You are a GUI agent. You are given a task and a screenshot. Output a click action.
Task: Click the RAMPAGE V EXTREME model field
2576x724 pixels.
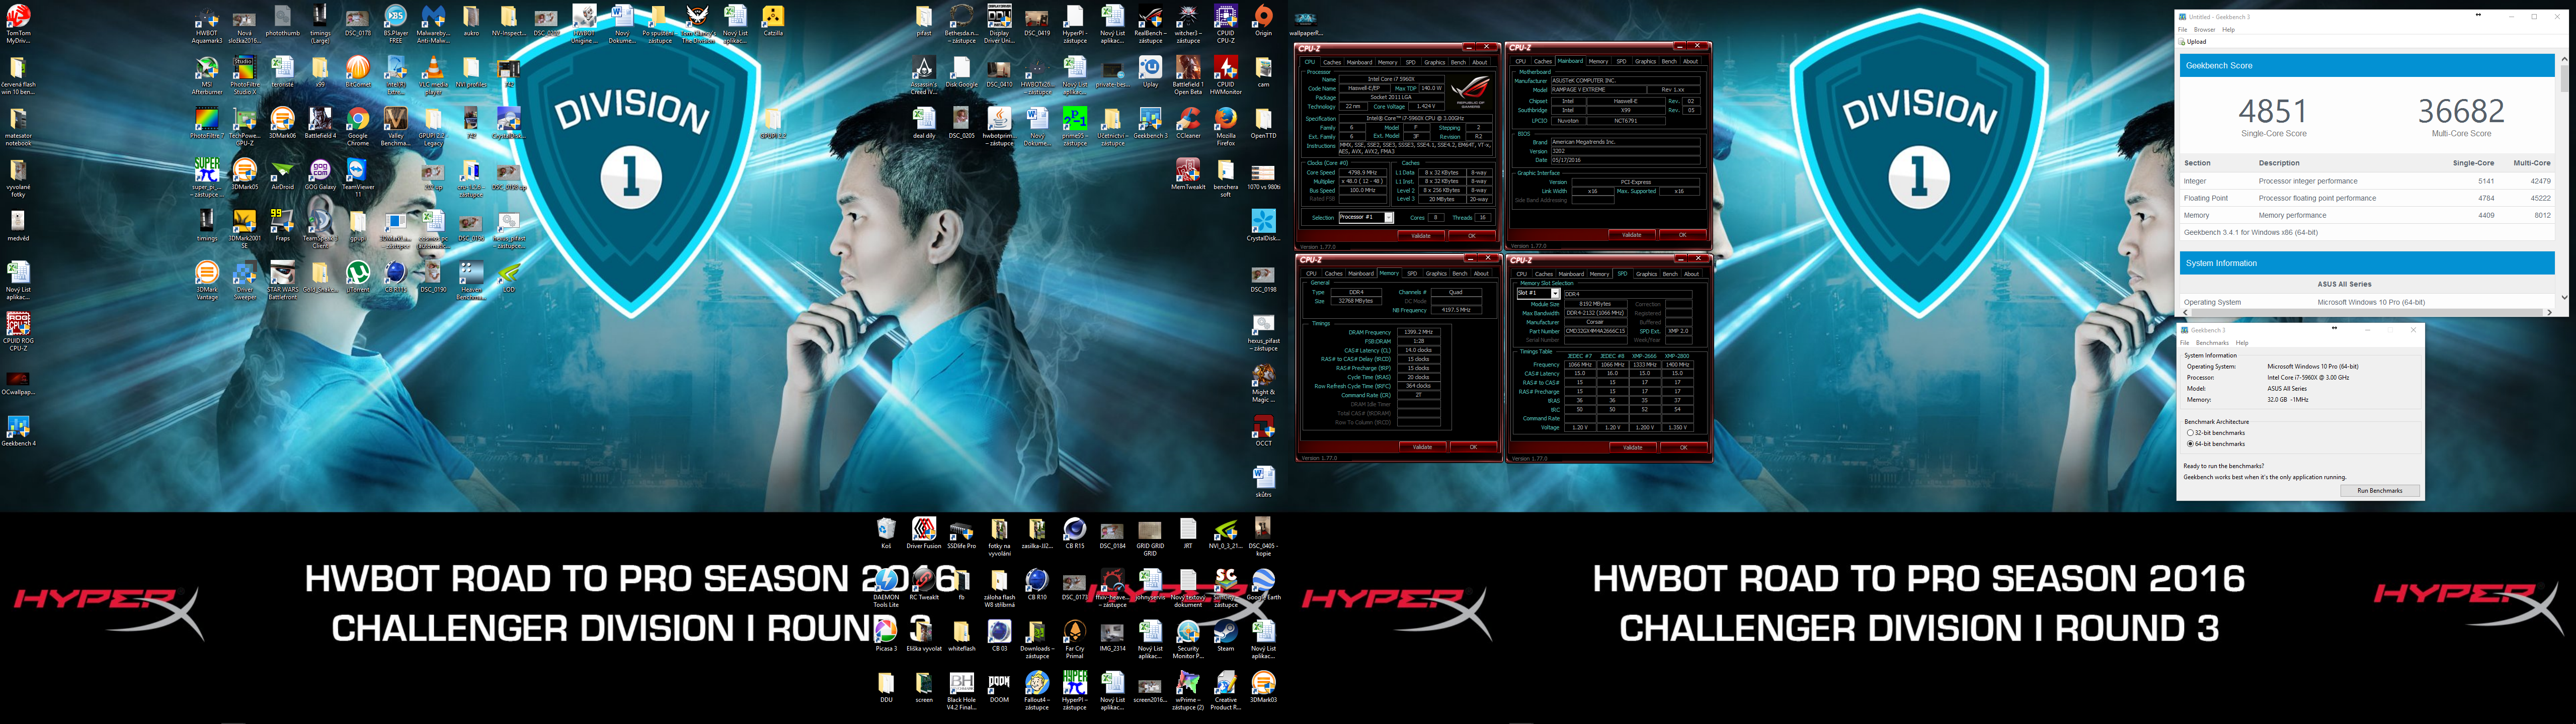(1599, 89)
